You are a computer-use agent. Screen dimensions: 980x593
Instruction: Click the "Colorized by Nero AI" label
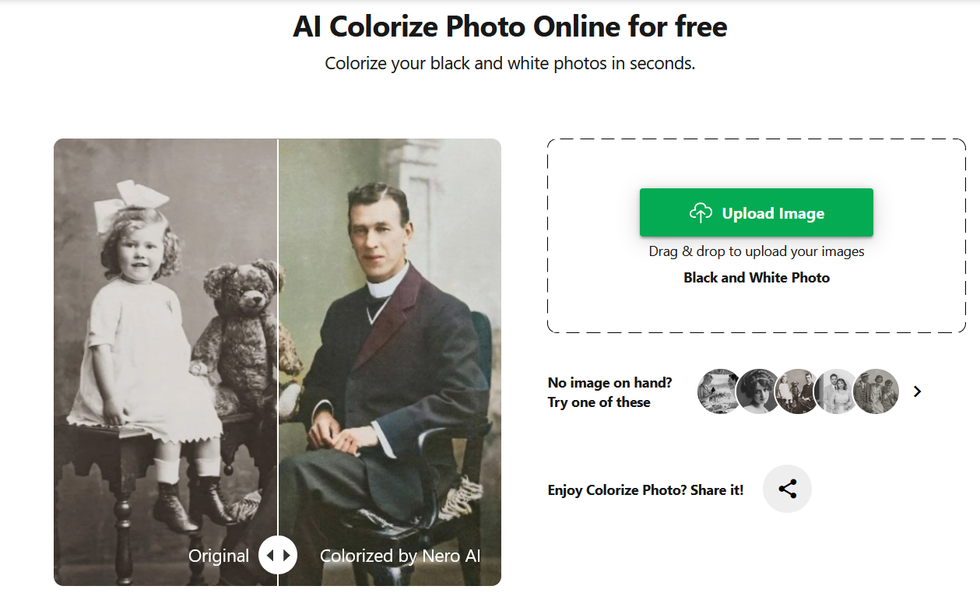(x=400, y=556)
